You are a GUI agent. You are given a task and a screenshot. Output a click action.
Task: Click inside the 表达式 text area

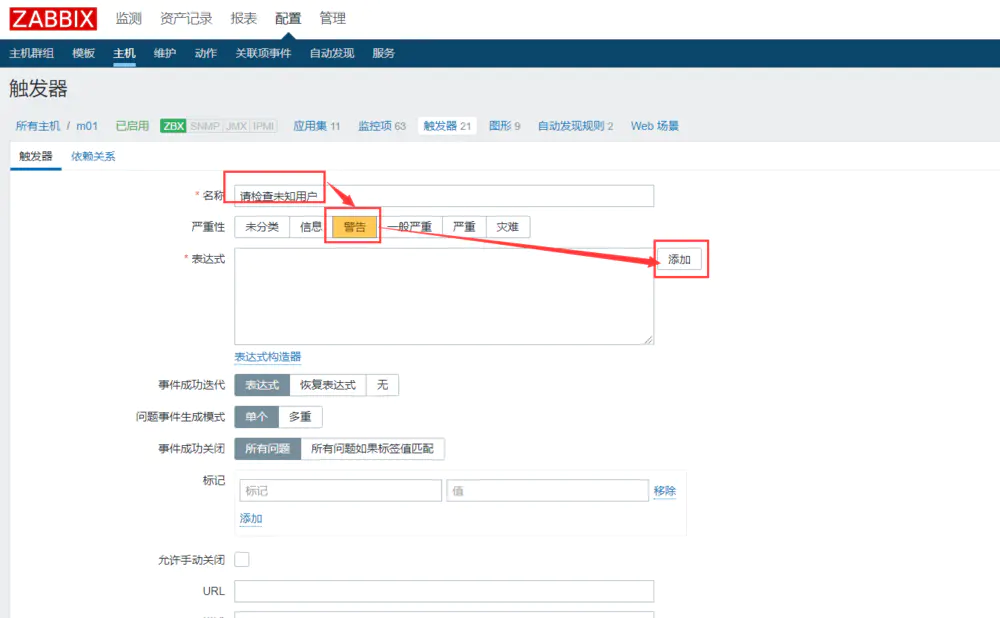444,296
